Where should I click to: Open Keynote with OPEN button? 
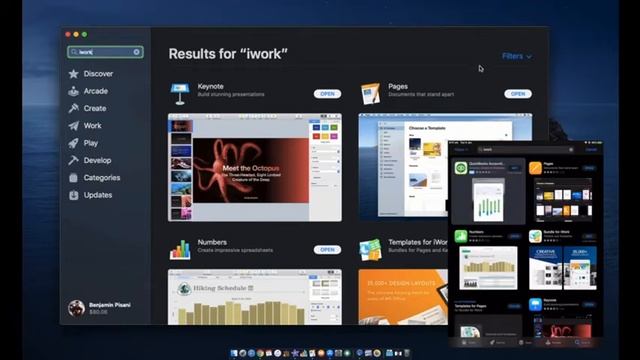pyautogui.click(x=327, y=94)
